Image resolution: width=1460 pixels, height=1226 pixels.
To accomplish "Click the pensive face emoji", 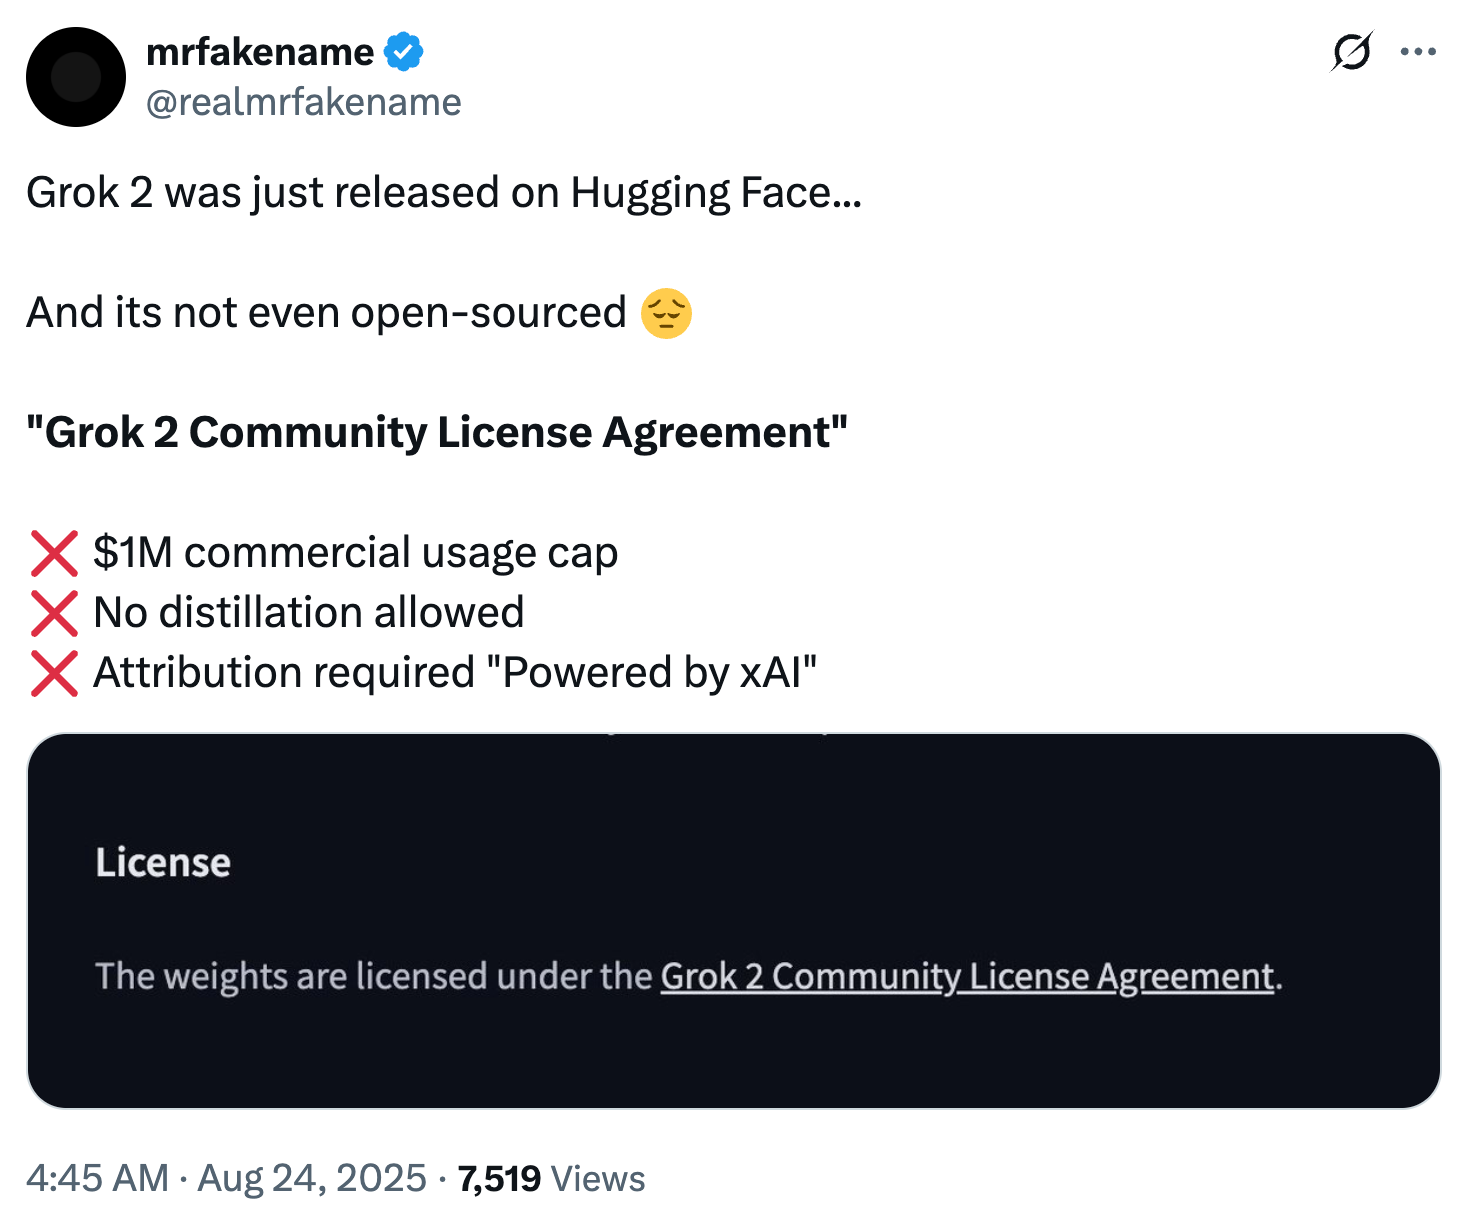I will click(666, 314).
